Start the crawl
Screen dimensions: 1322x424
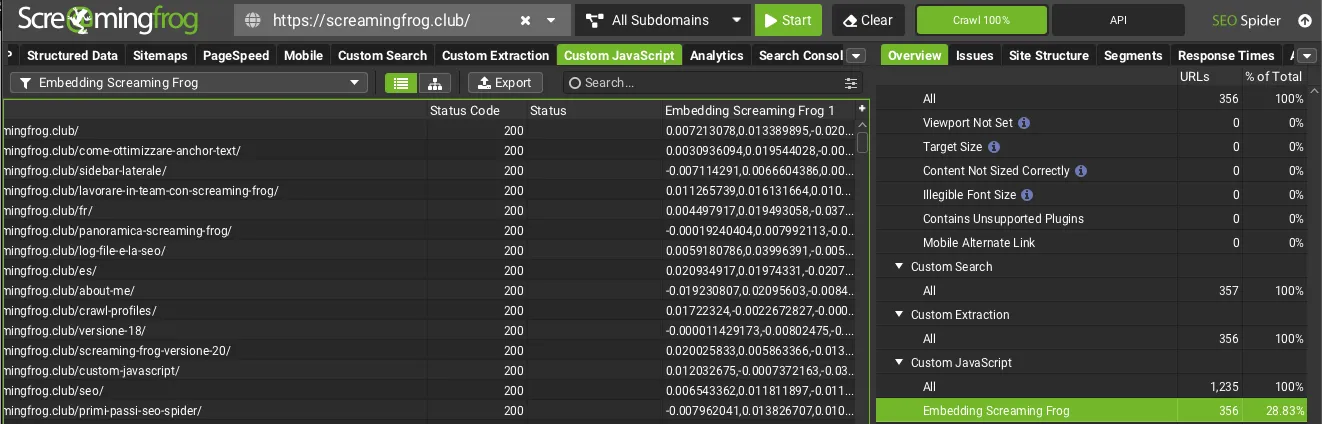[788, 20]
